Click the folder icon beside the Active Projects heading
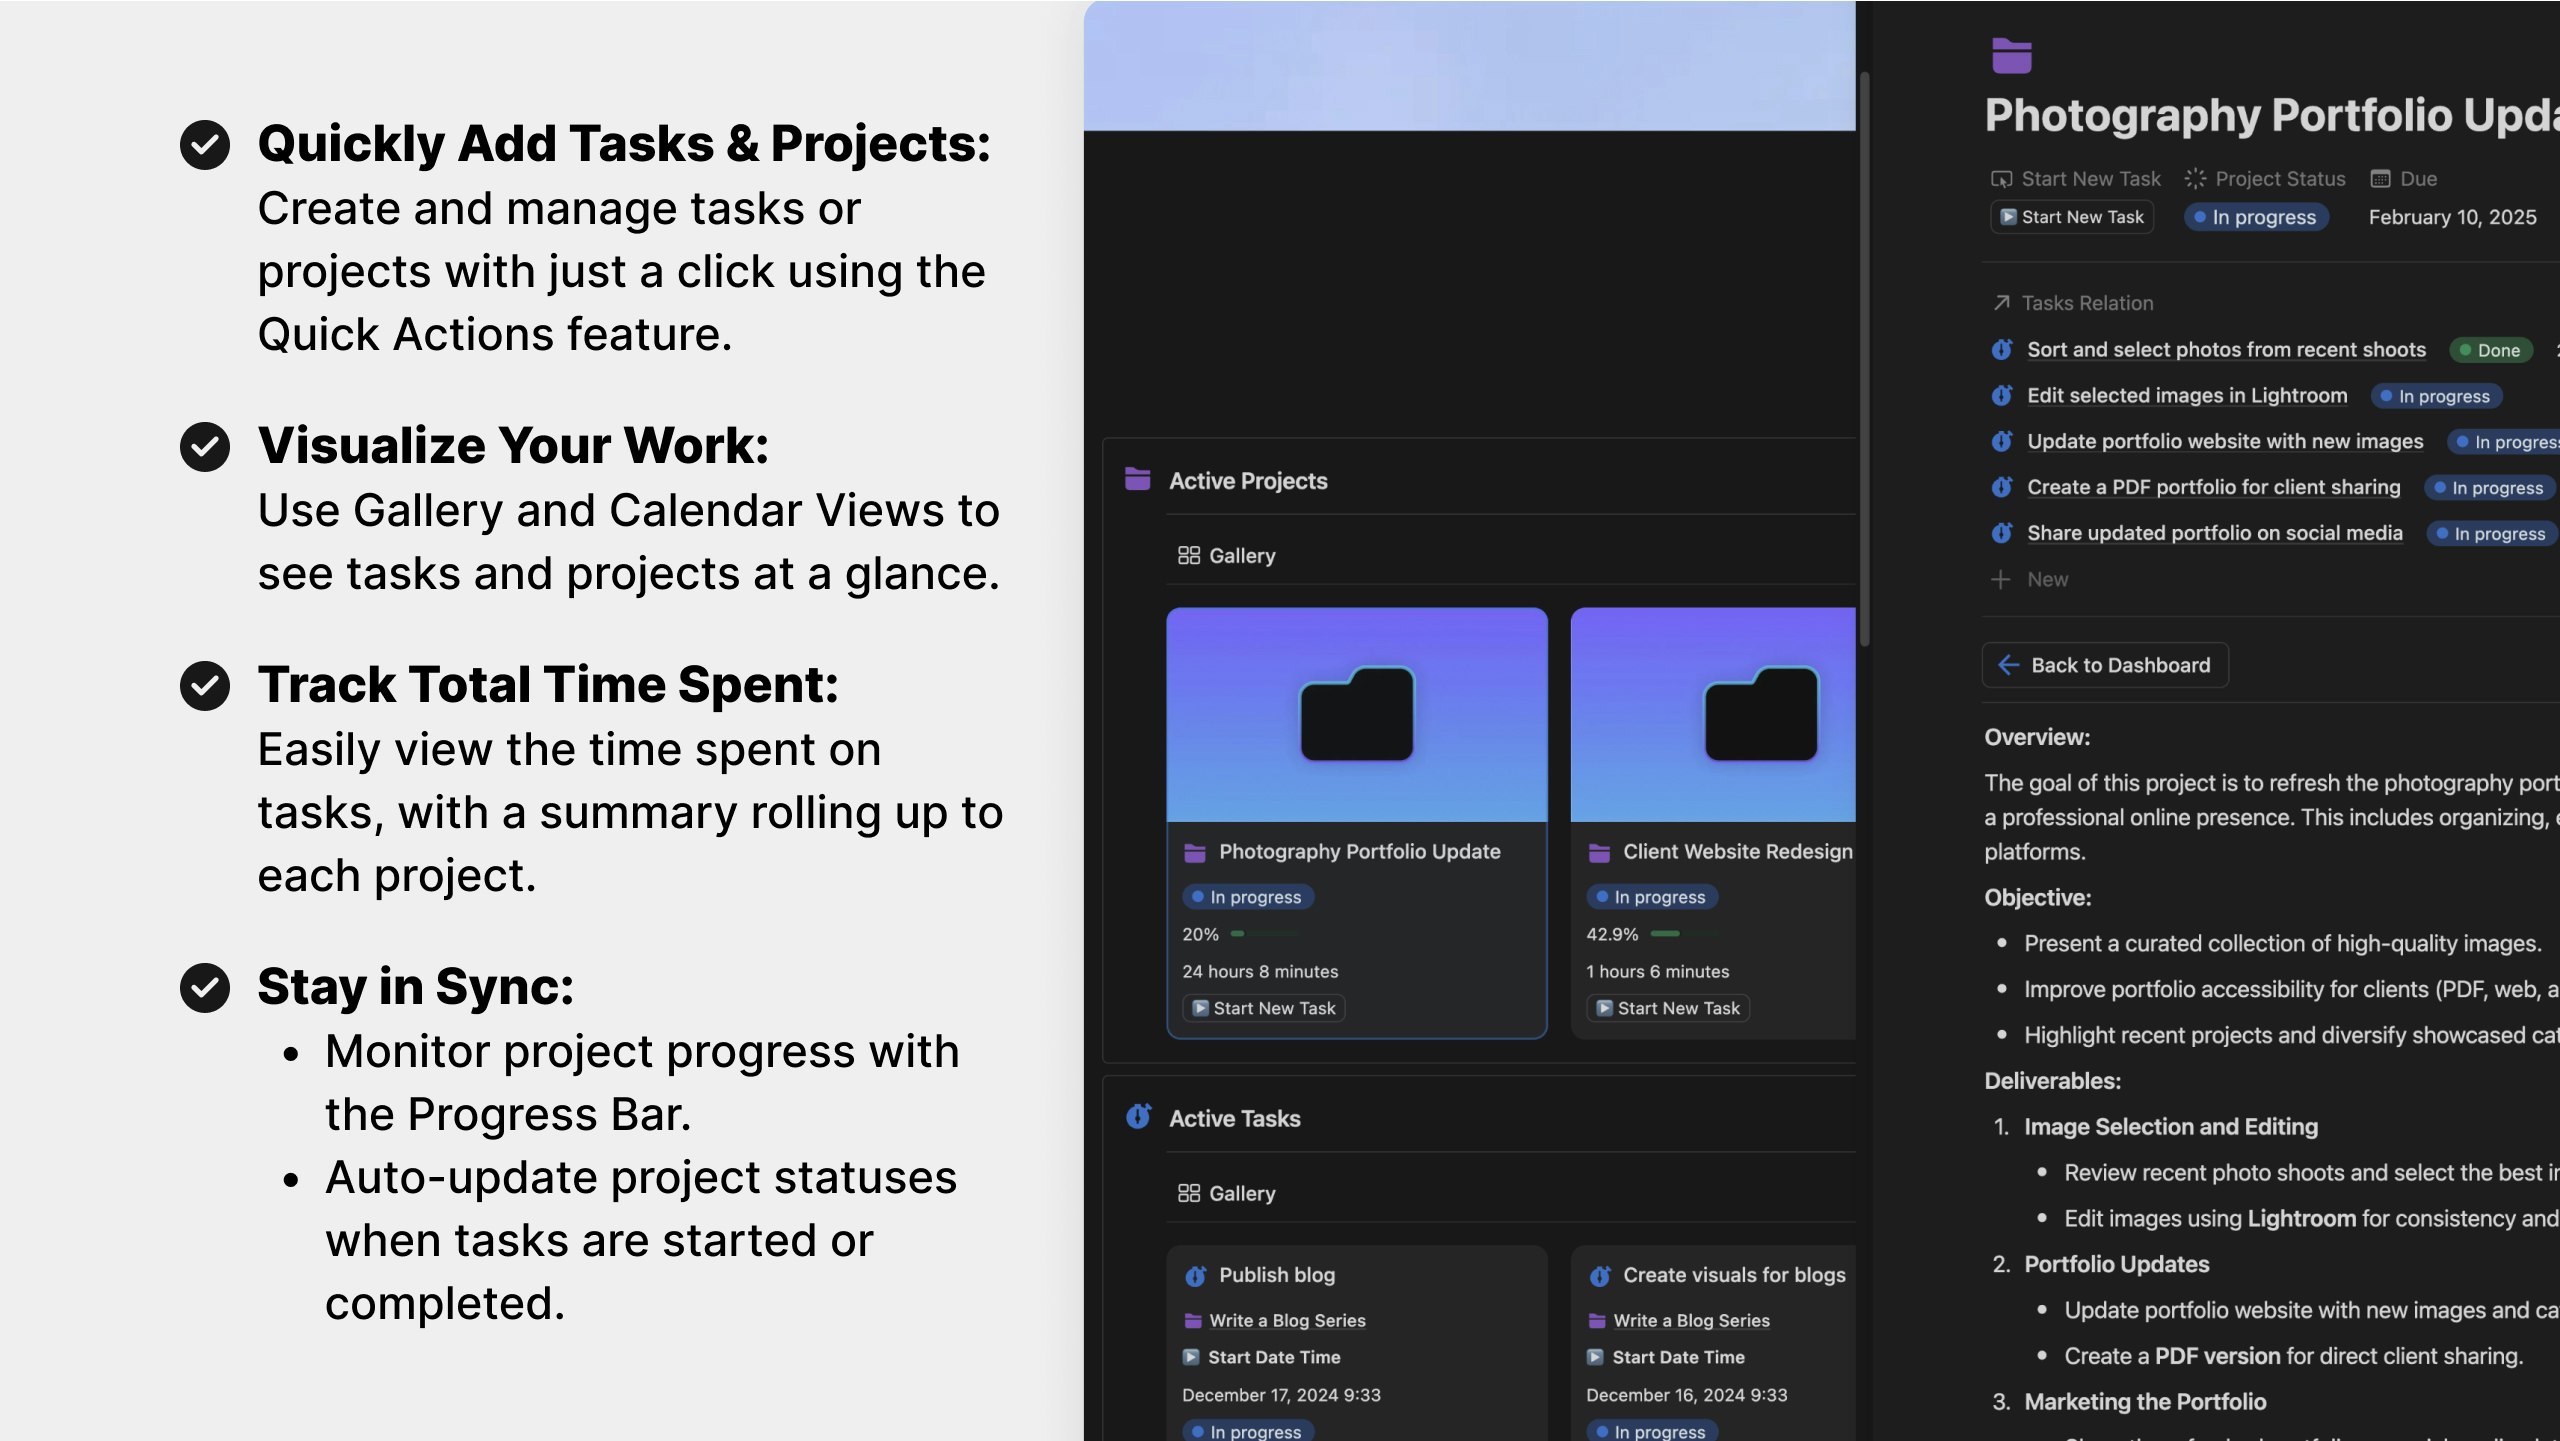This screenshot has width=2560, height=1441. click(1137, 480)
